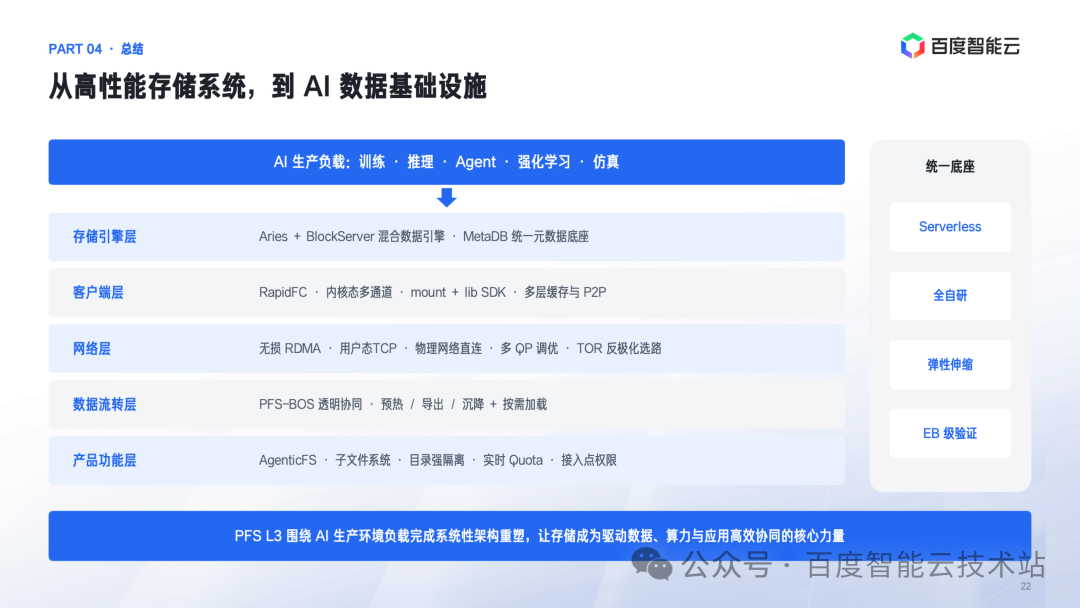Click the 弹性伸缩 card

pyautogui.click(x=950, y=364)
